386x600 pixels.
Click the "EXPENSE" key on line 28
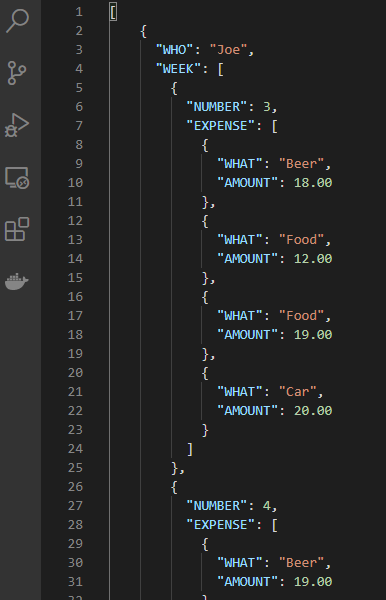220,525
